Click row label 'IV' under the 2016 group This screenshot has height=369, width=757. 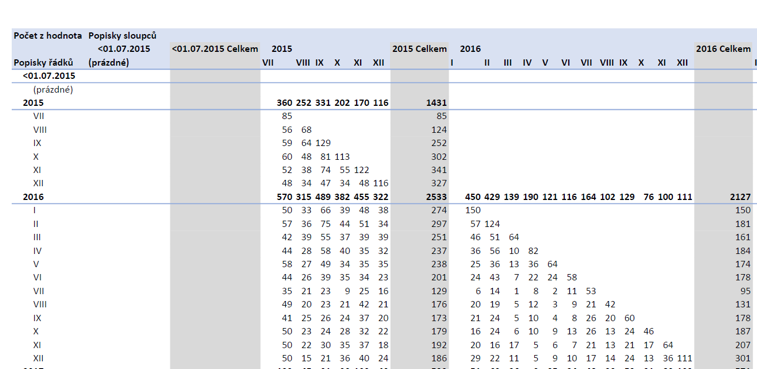coord(37,251)
